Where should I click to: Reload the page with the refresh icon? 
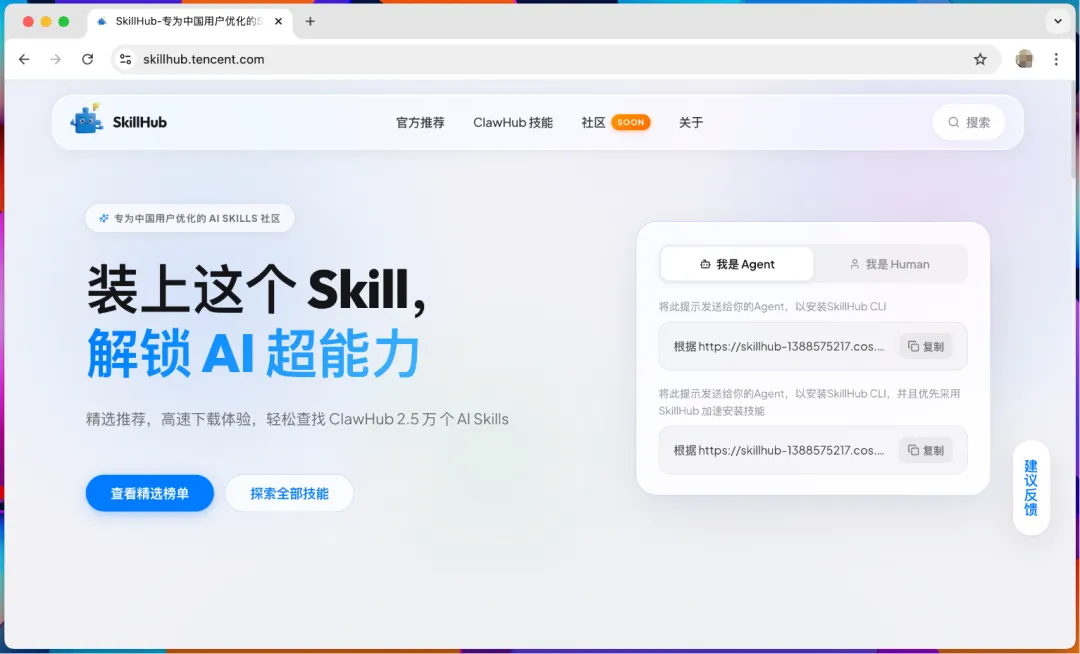[x=87, y=59]
